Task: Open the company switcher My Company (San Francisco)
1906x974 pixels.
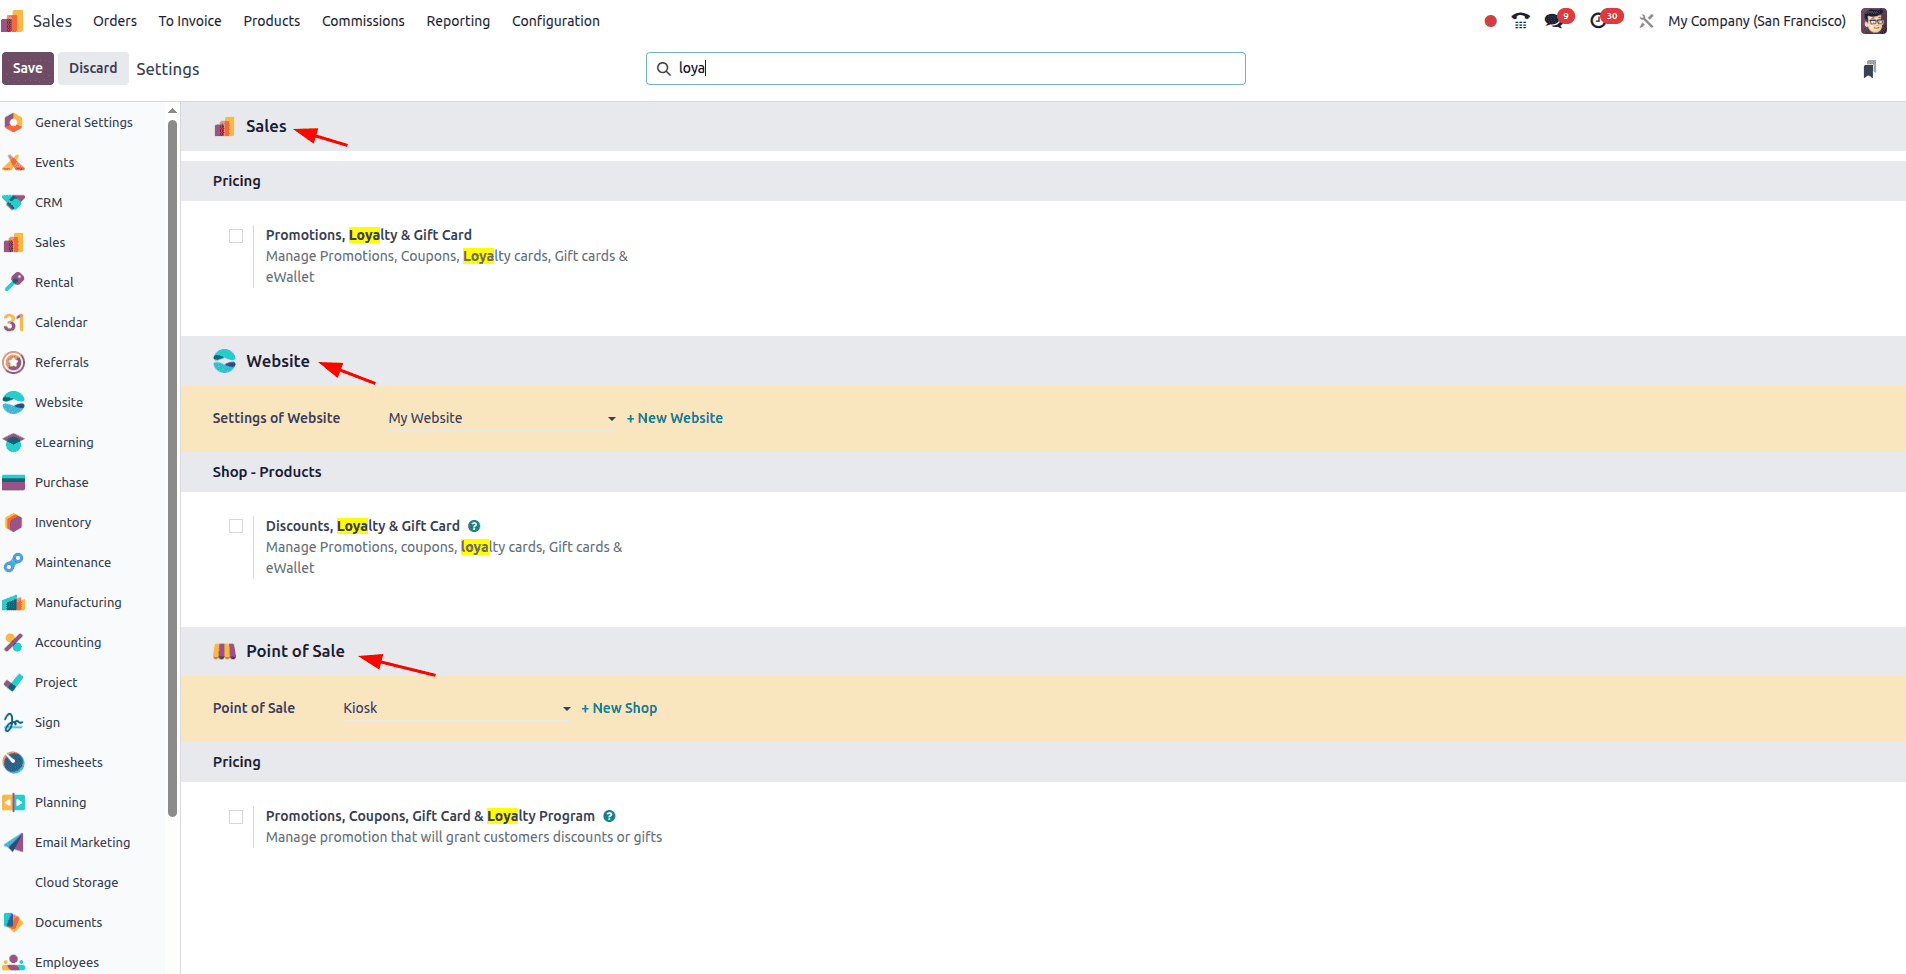Action: [x=1756, y=21]
